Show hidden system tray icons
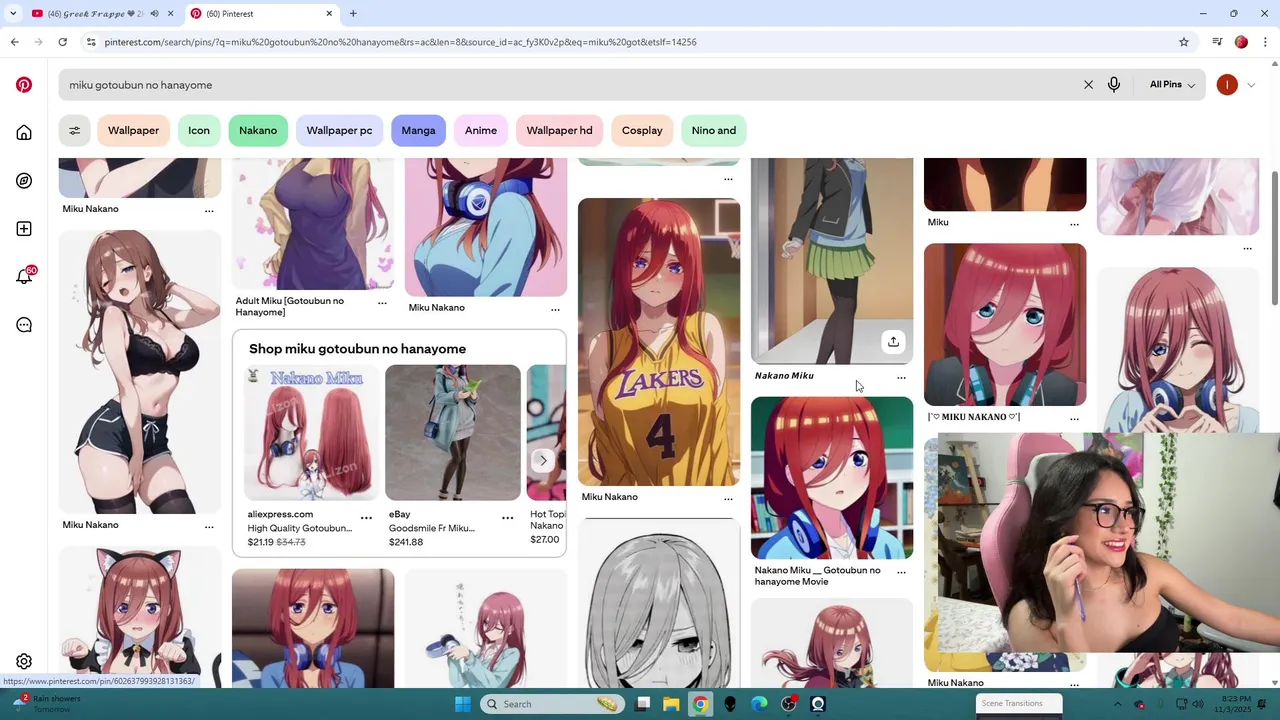1280x720 pixels. [x=1117, y=704]
